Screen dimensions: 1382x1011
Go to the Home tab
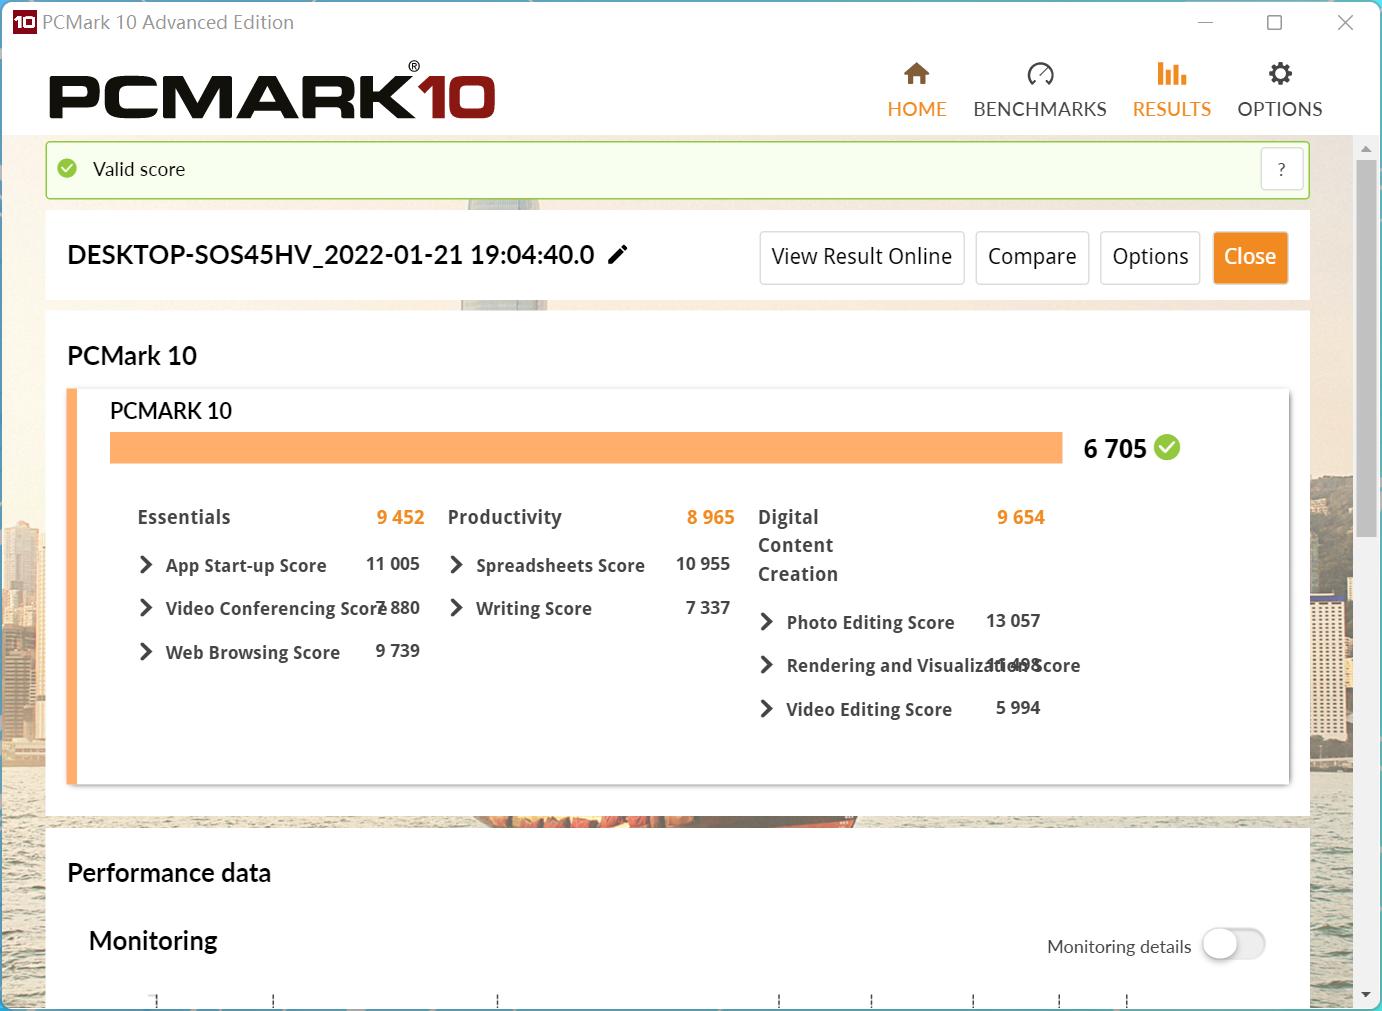pyautogui.click(x=917, y=90)
